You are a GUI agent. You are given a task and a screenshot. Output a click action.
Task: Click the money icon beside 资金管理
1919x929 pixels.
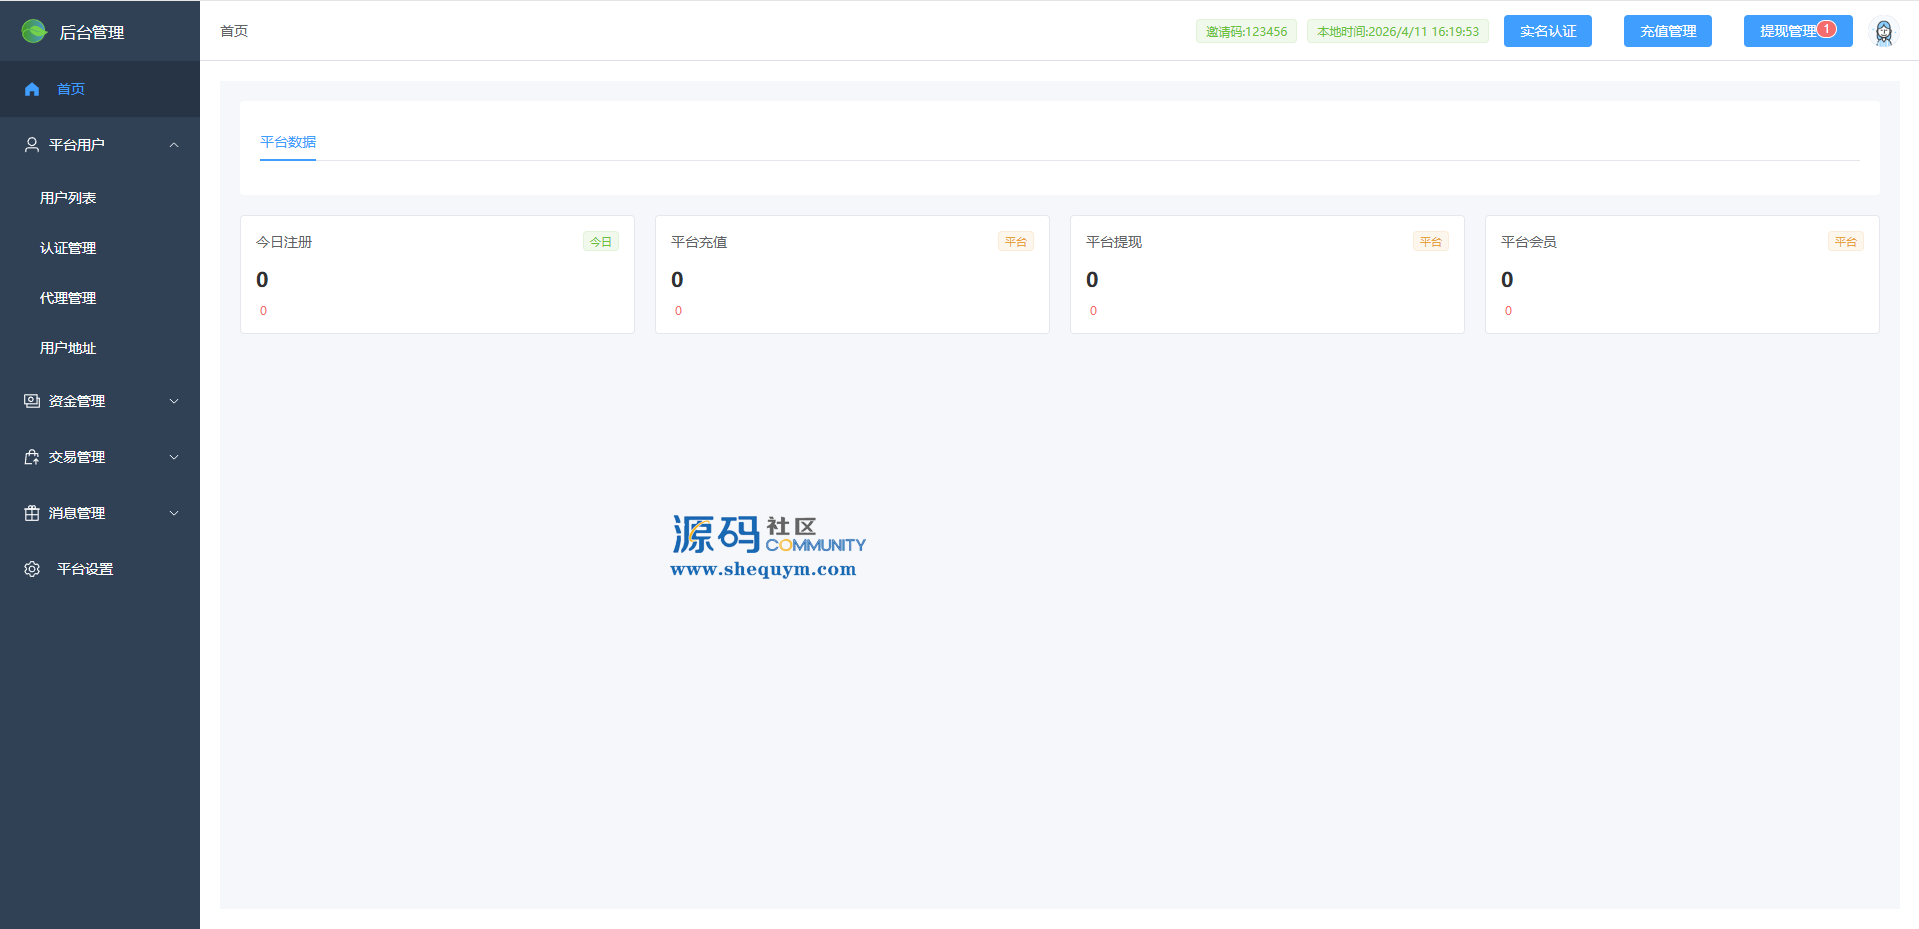tap(32, 401)
